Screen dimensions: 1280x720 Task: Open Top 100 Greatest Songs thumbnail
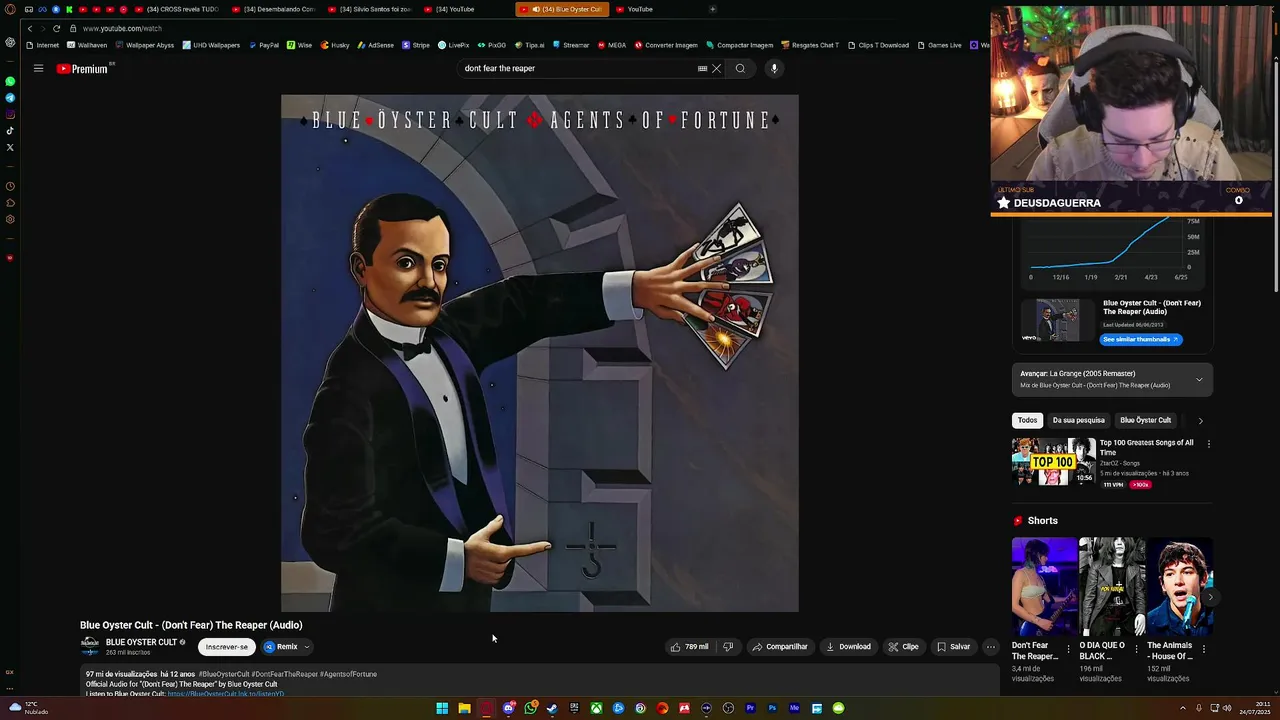pyautogui.click(x=1054, y=462)
